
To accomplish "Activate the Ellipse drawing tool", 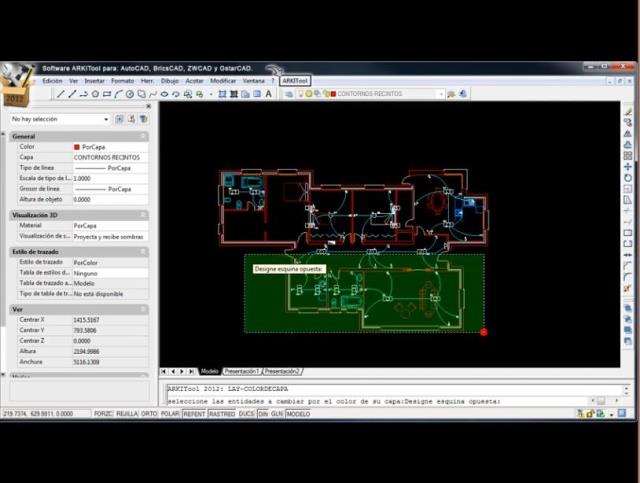I will (164, 94).
